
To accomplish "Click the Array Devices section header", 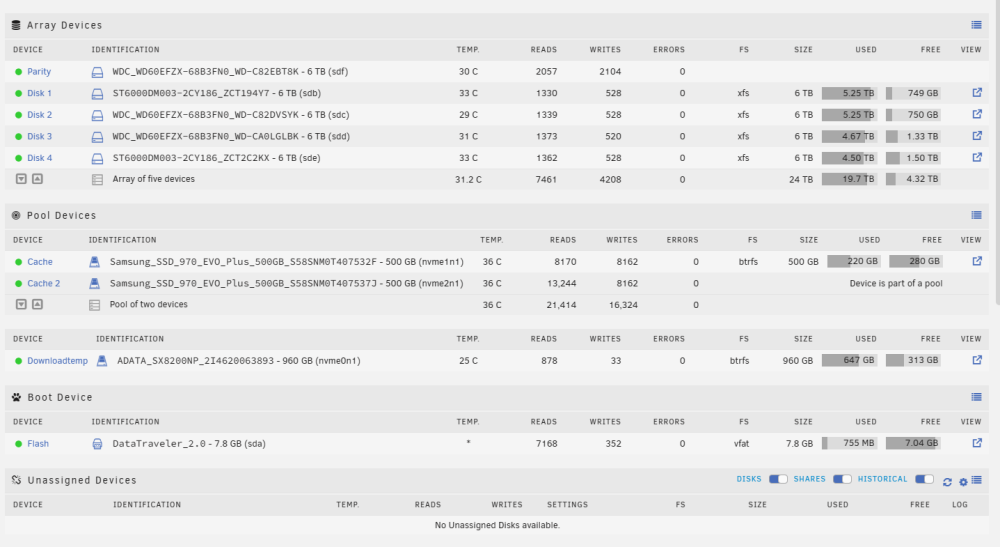I will [x=497, y=26].
